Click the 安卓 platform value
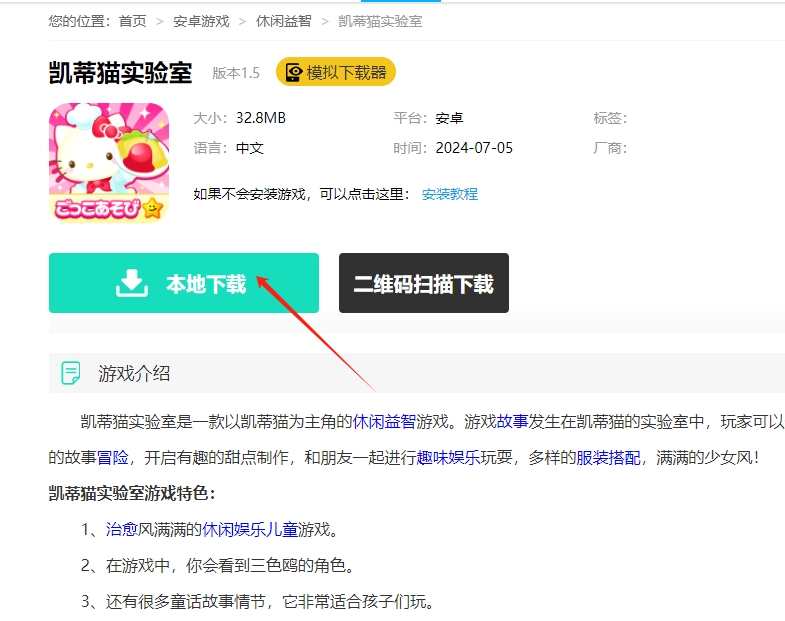 [x=449, y=118]
